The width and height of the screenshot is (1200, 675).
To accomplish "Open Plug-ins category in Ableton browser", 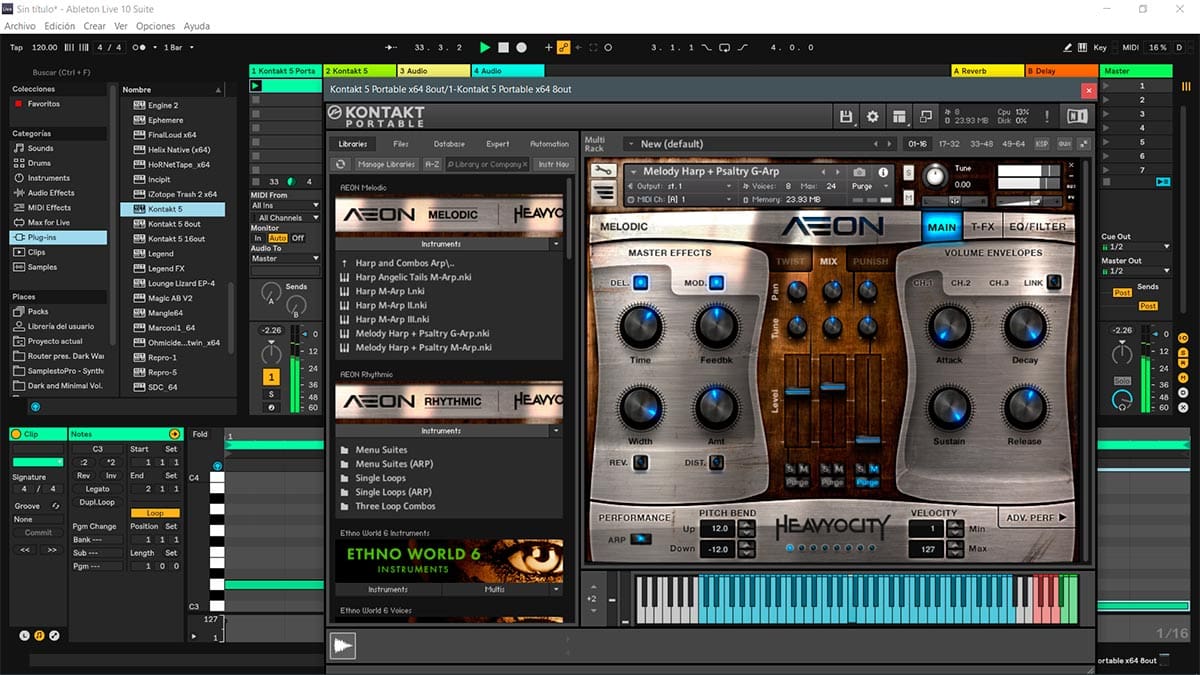I will pyautogui.click(x=58, y=237).
